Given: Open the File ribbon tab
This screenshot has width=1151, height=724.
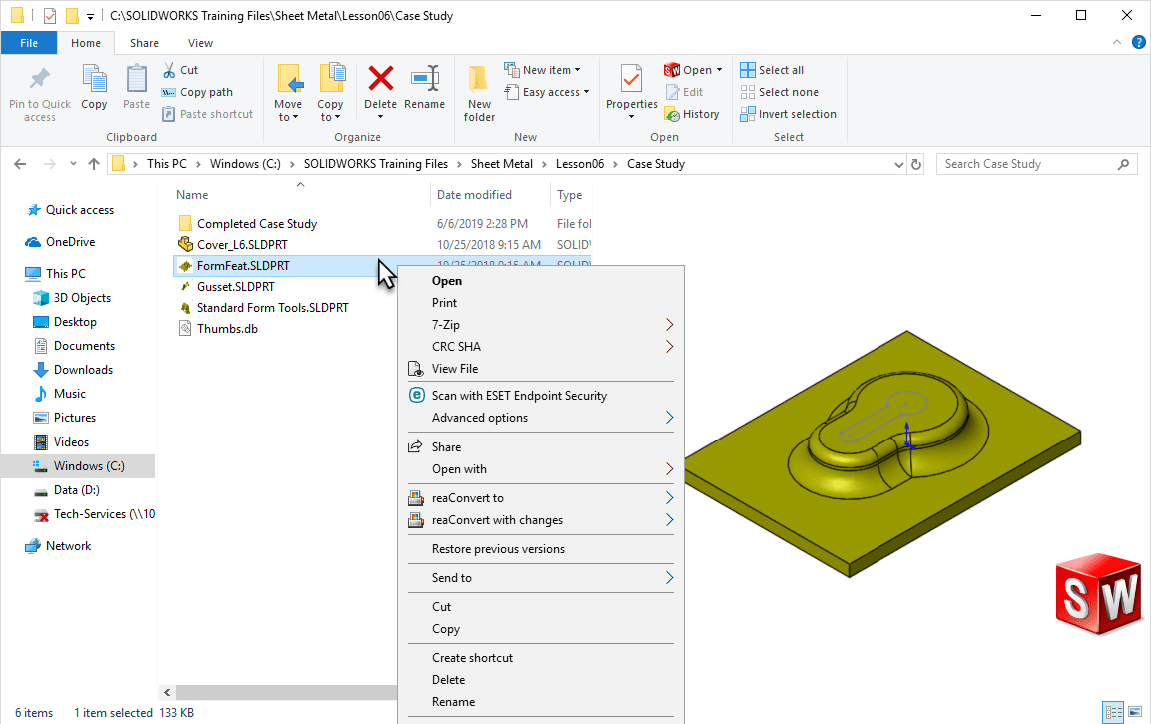Looking at the screenshot, I should click(29, 43).
